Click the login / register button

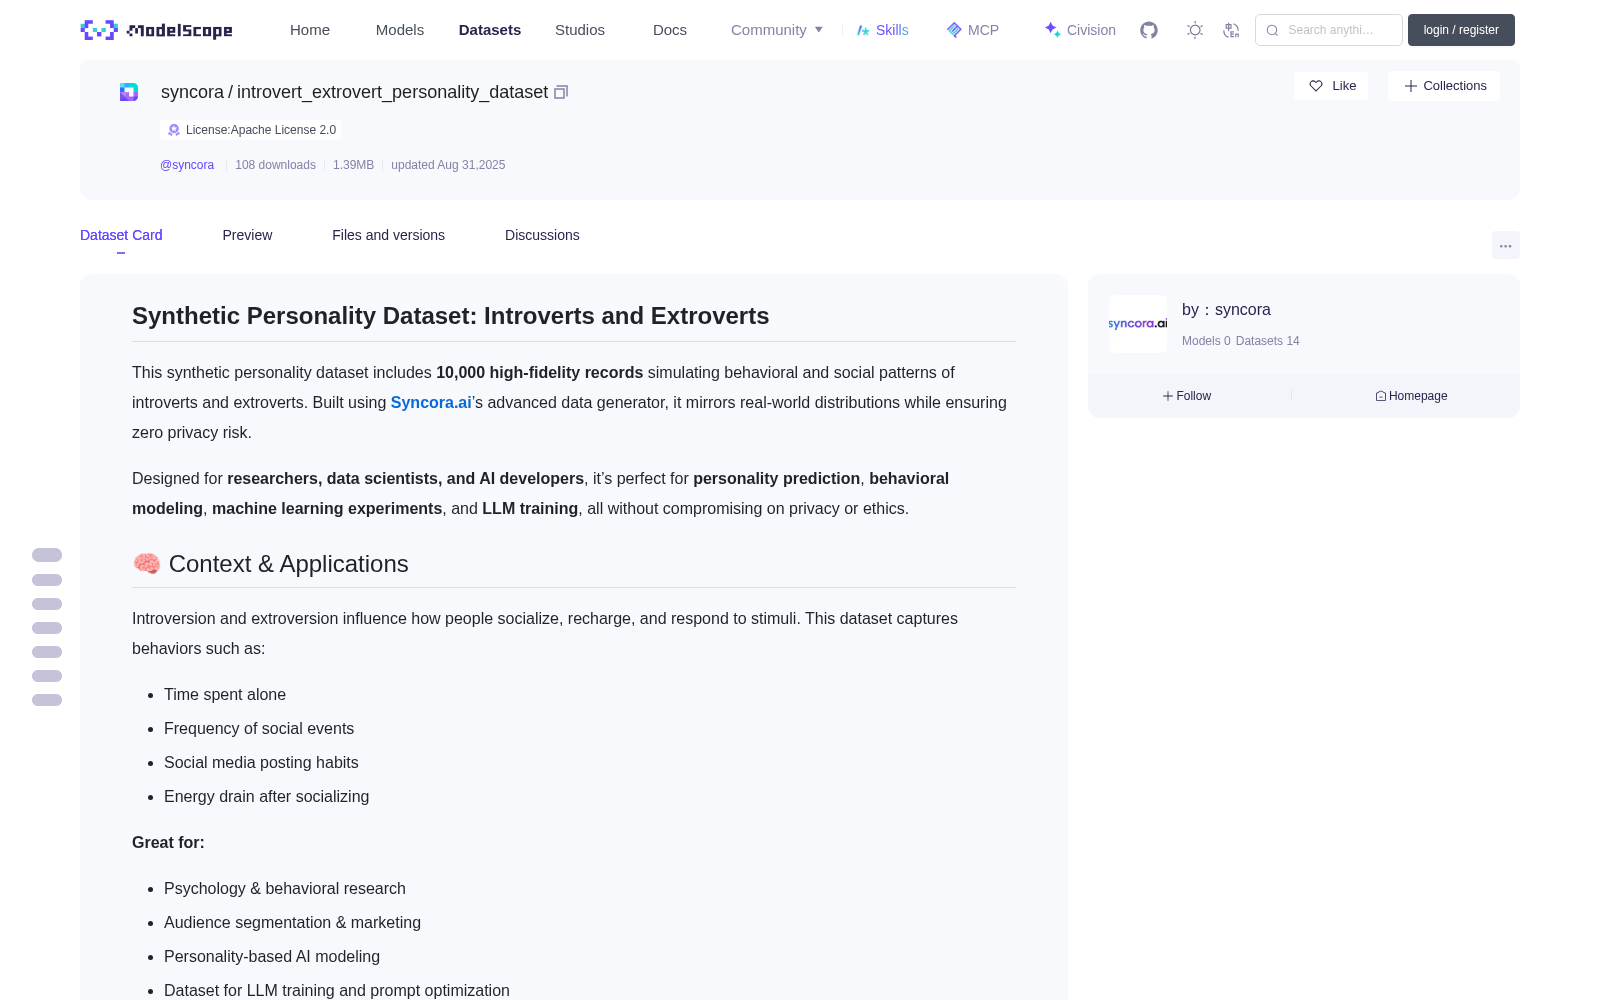coord(1461,30)
